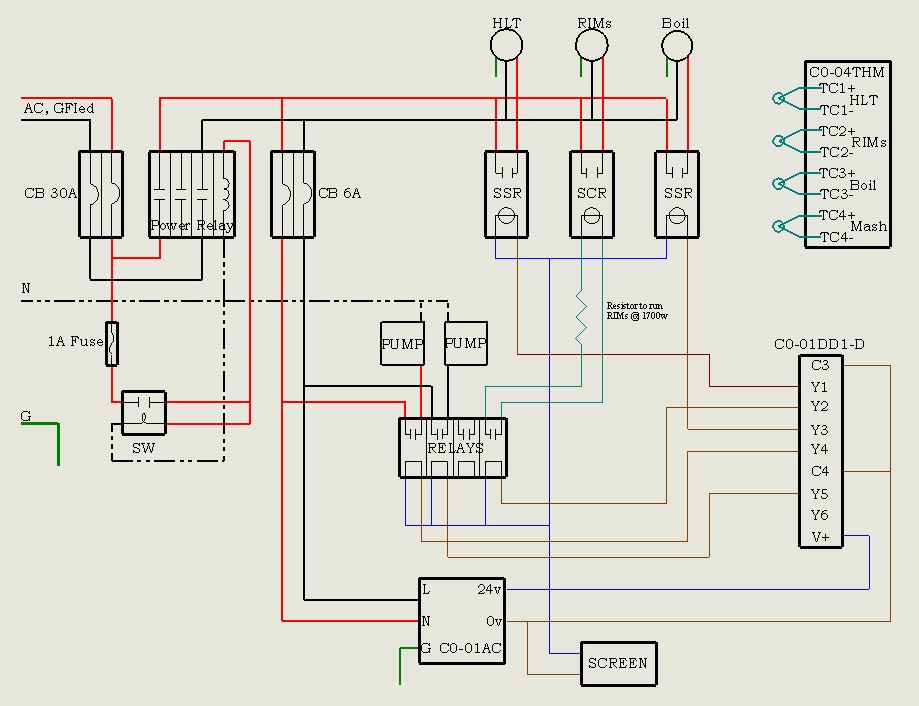The image size is (919, 706).
Task: Select the CB 6A circuit breaker symbol
Action: 293,194
